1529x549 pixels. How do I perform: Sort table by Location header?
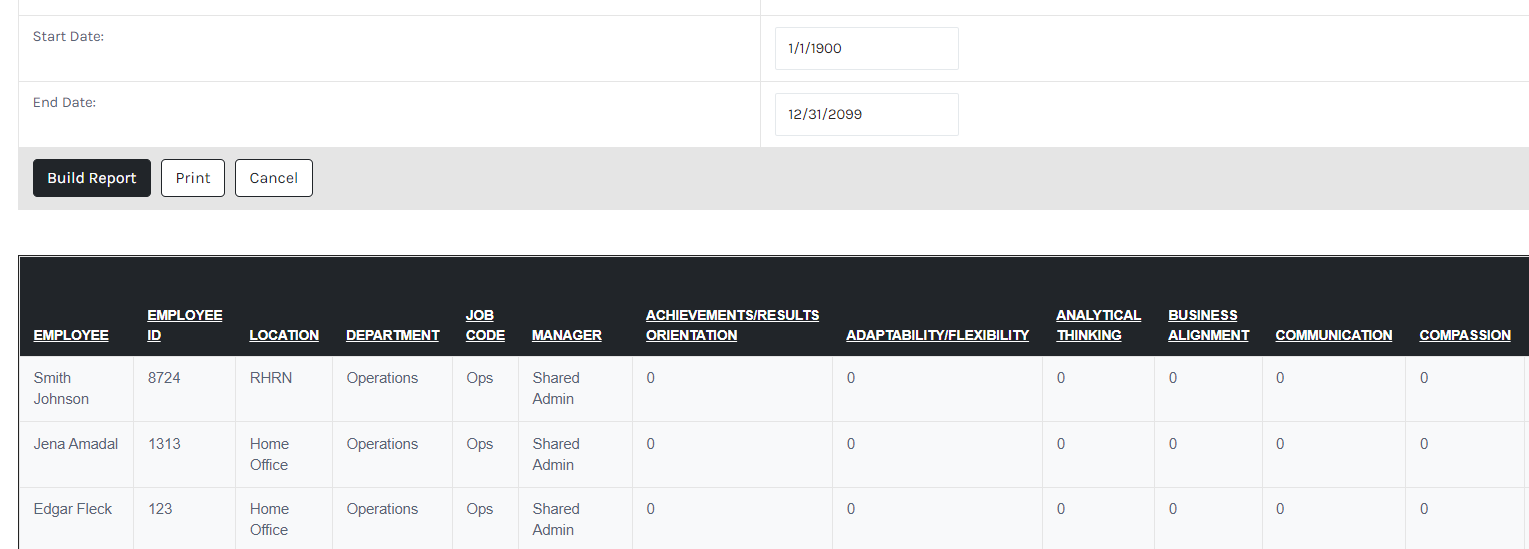tap(284, 335)
